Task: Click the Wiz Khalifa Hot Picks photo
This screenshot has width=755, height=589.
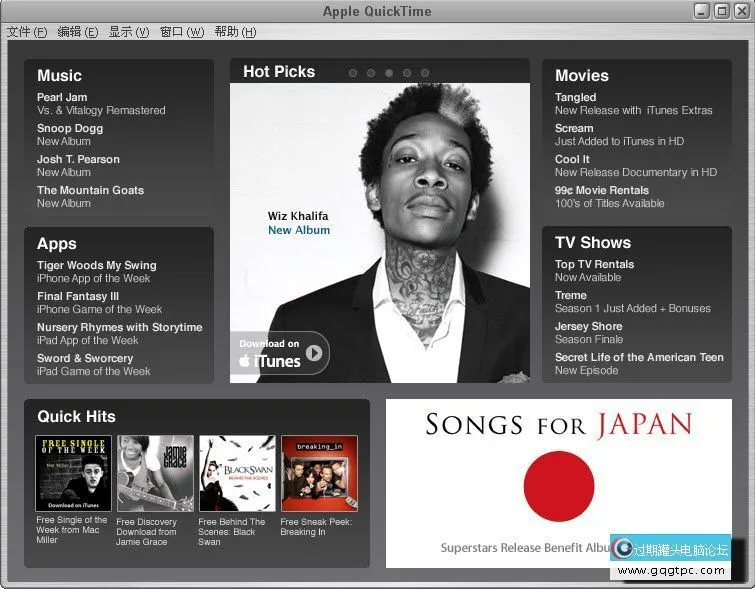Action: click(380, 233)
